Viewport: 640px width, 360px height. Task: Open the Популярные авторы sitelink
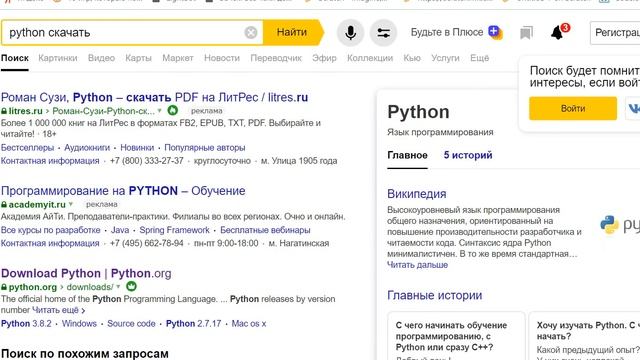coord(204,147)
